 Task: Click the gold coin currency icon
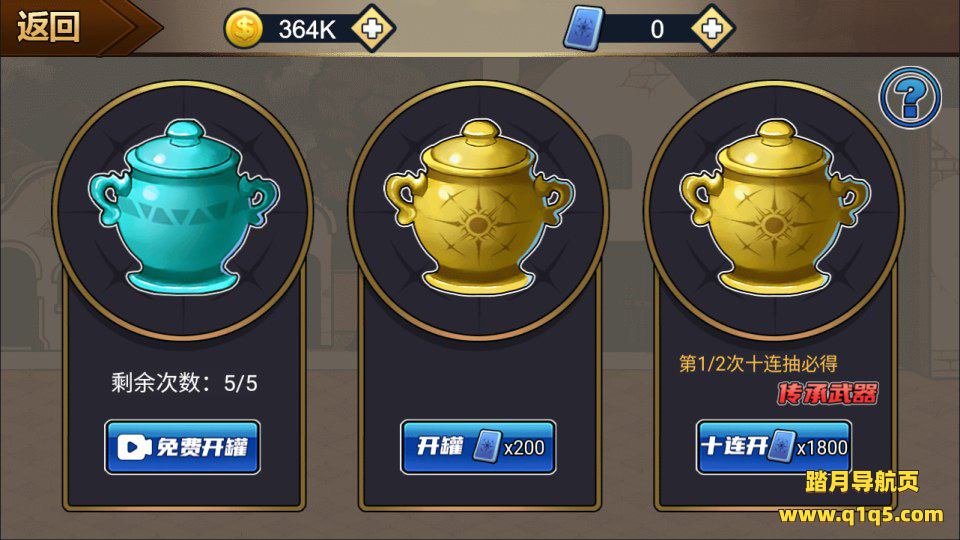(244, 29)
